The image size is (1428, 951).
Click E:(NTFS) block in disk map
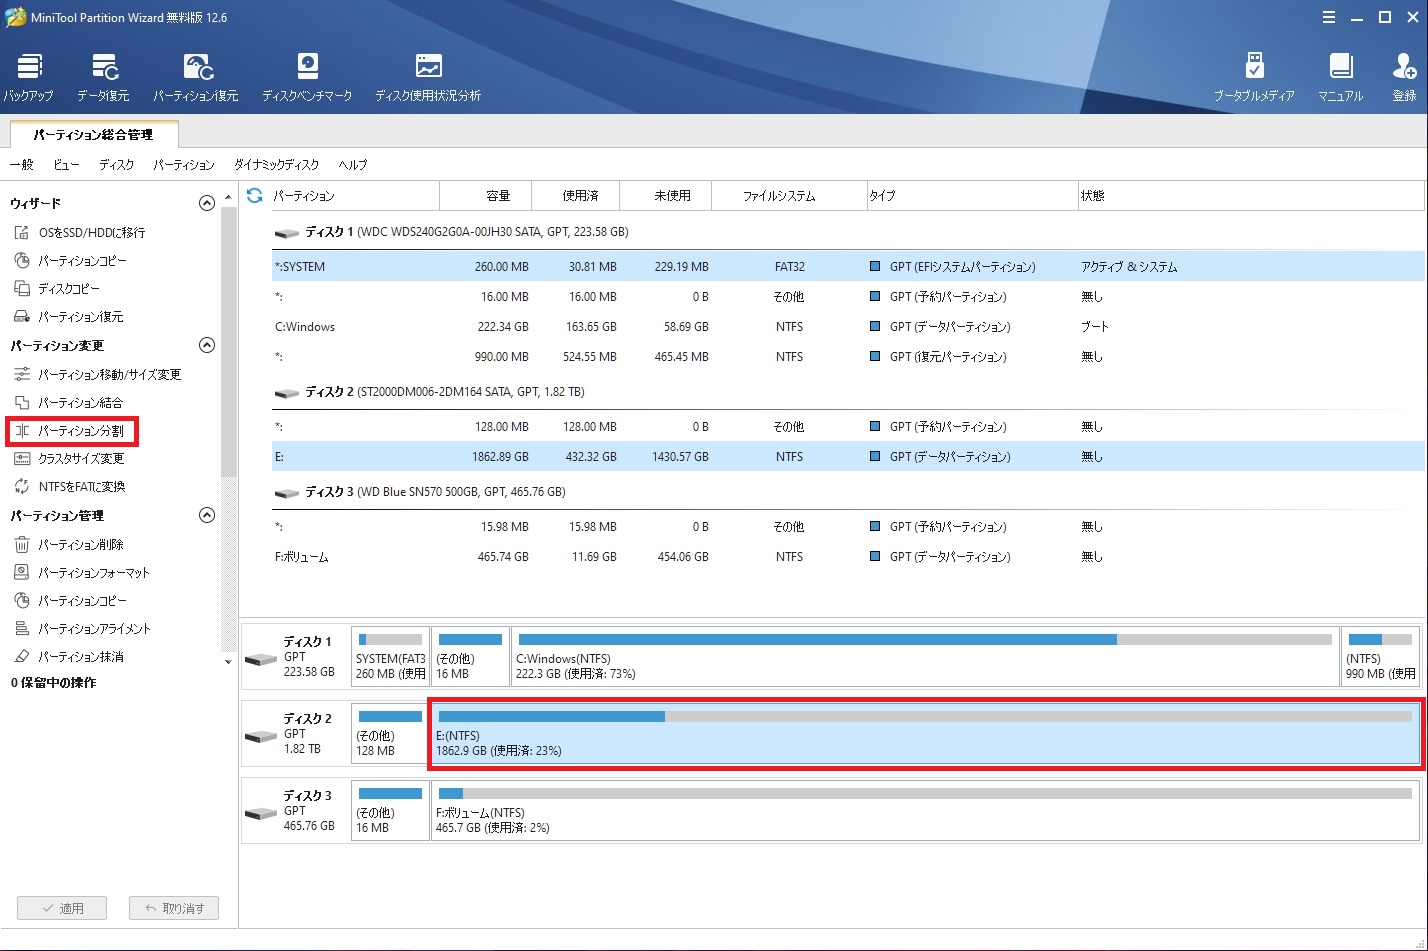pyautogui.click(x=925, y=734)
